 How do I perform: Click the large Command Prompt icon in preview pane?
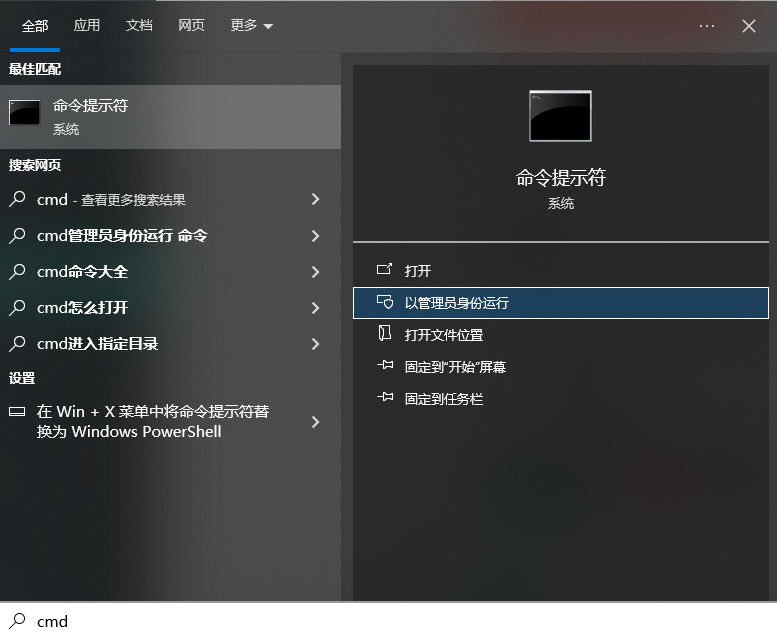pos(560,116)
